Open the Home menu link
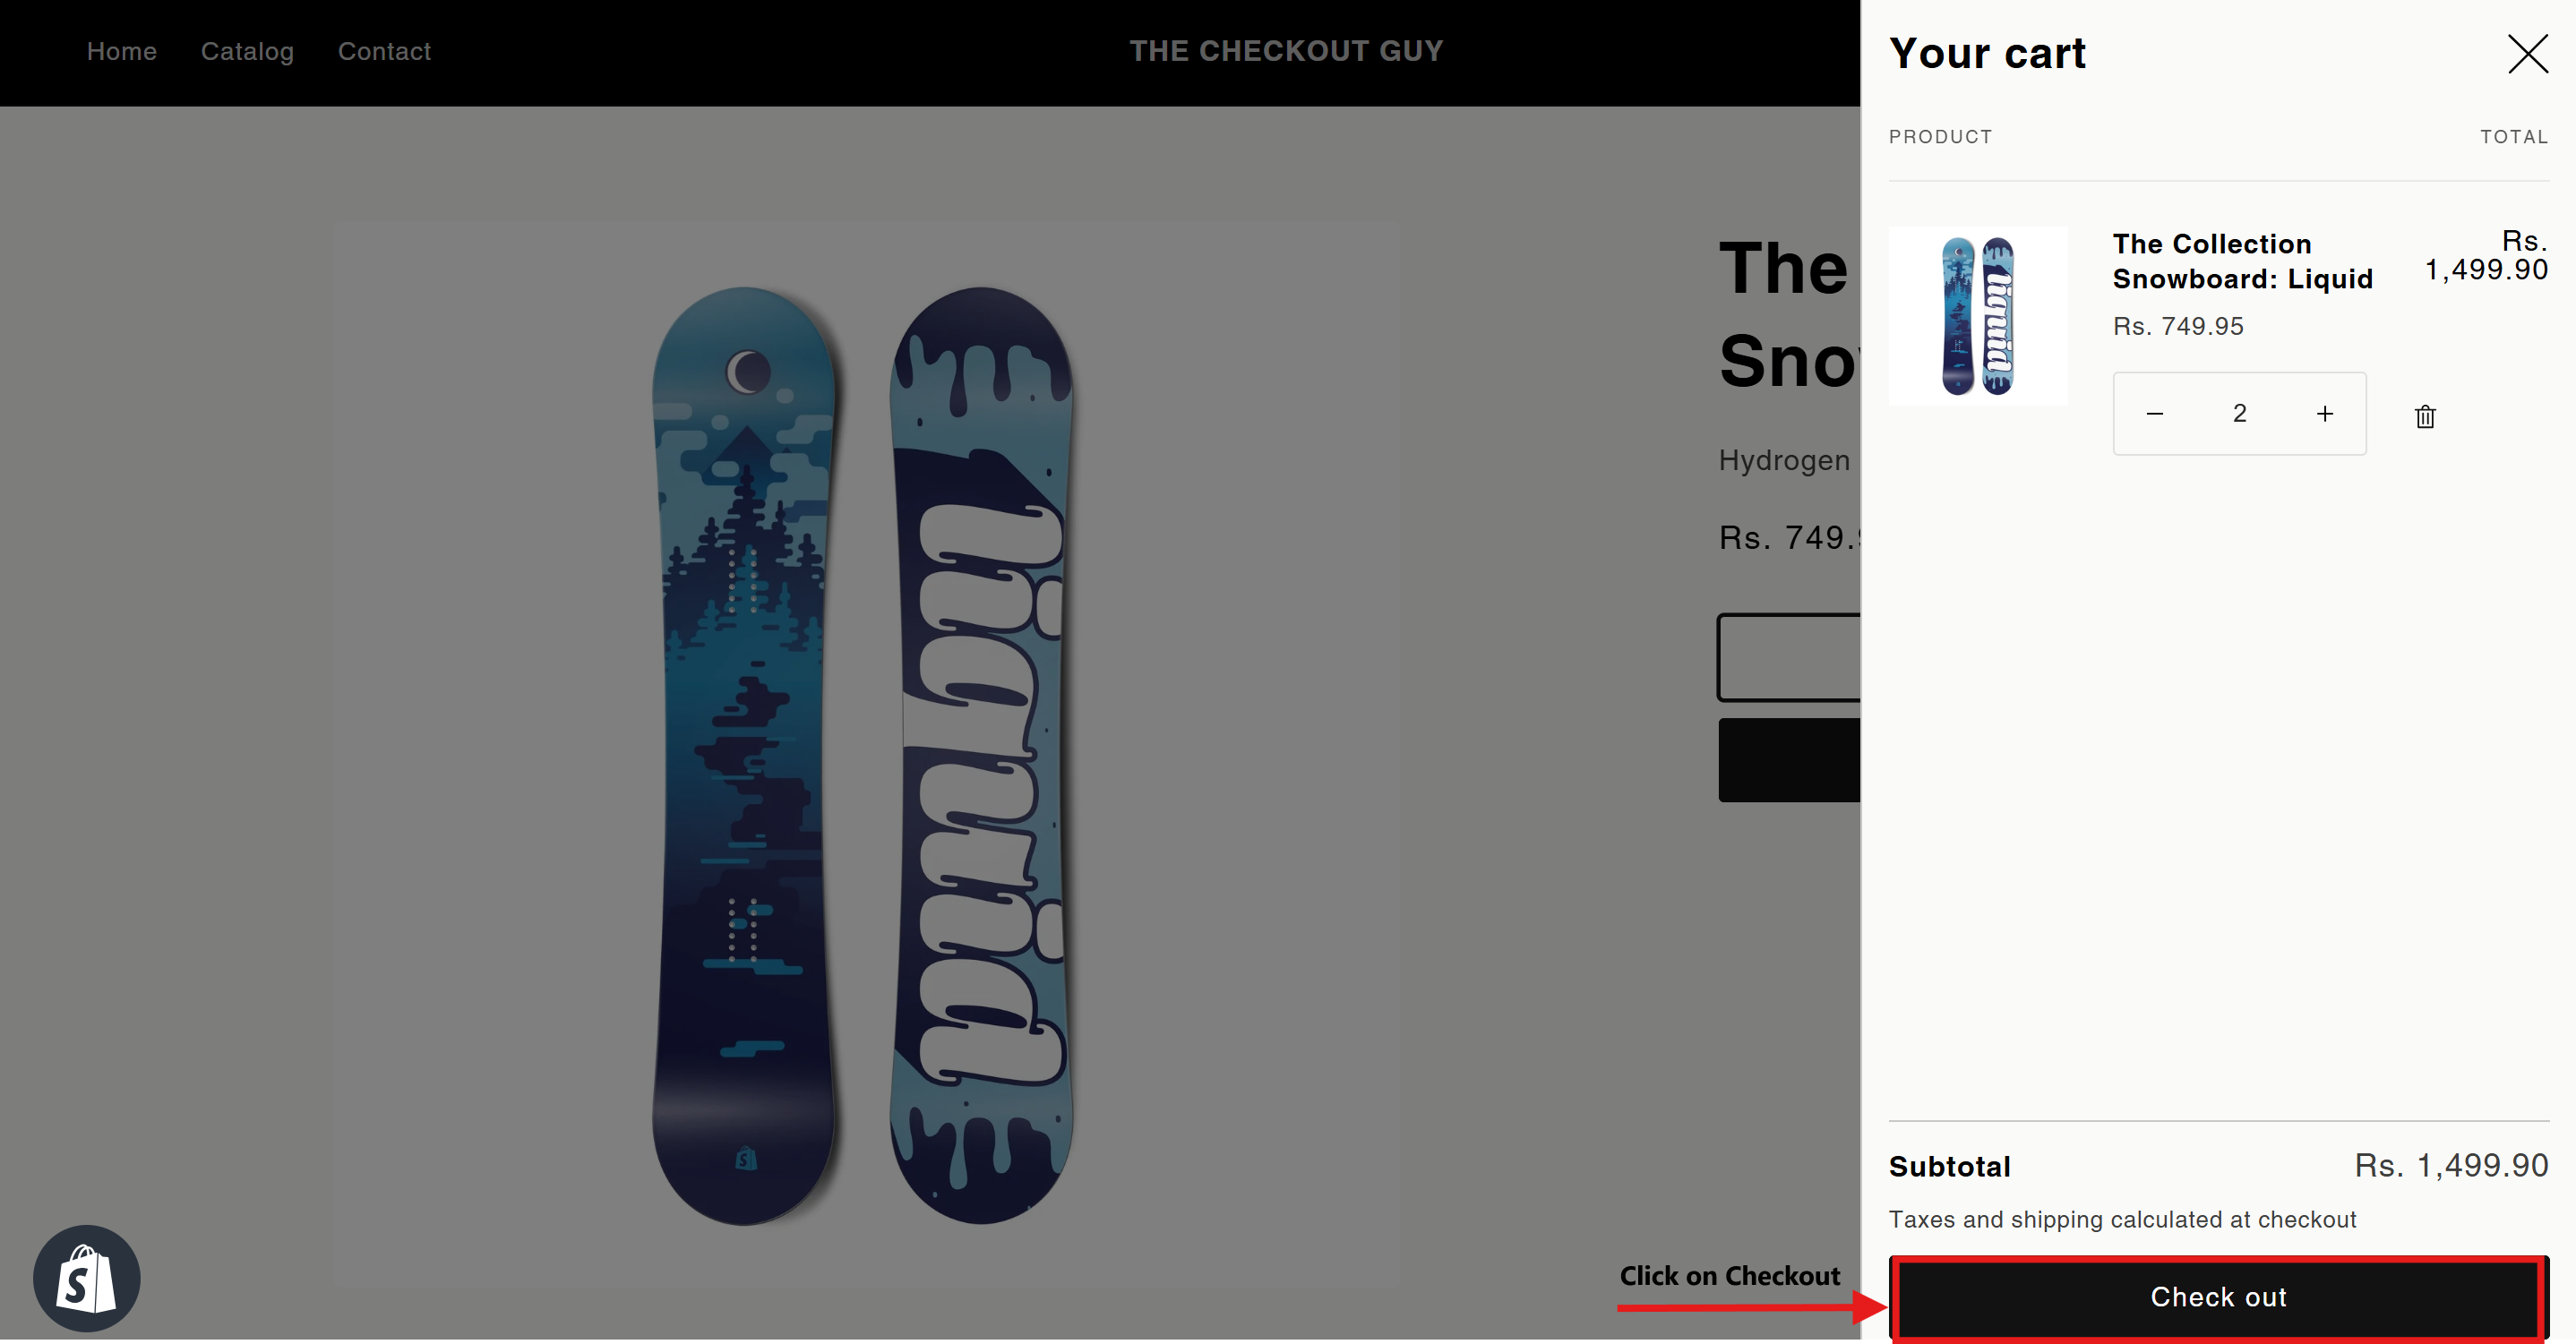 coord(122,51)
